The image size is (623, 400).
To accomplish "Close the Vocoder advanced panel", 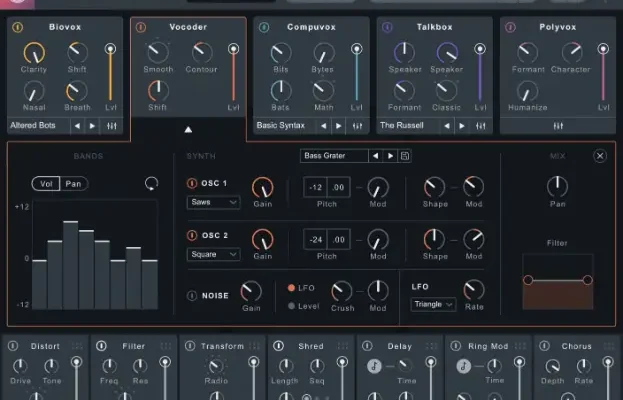I will [599, 156].
